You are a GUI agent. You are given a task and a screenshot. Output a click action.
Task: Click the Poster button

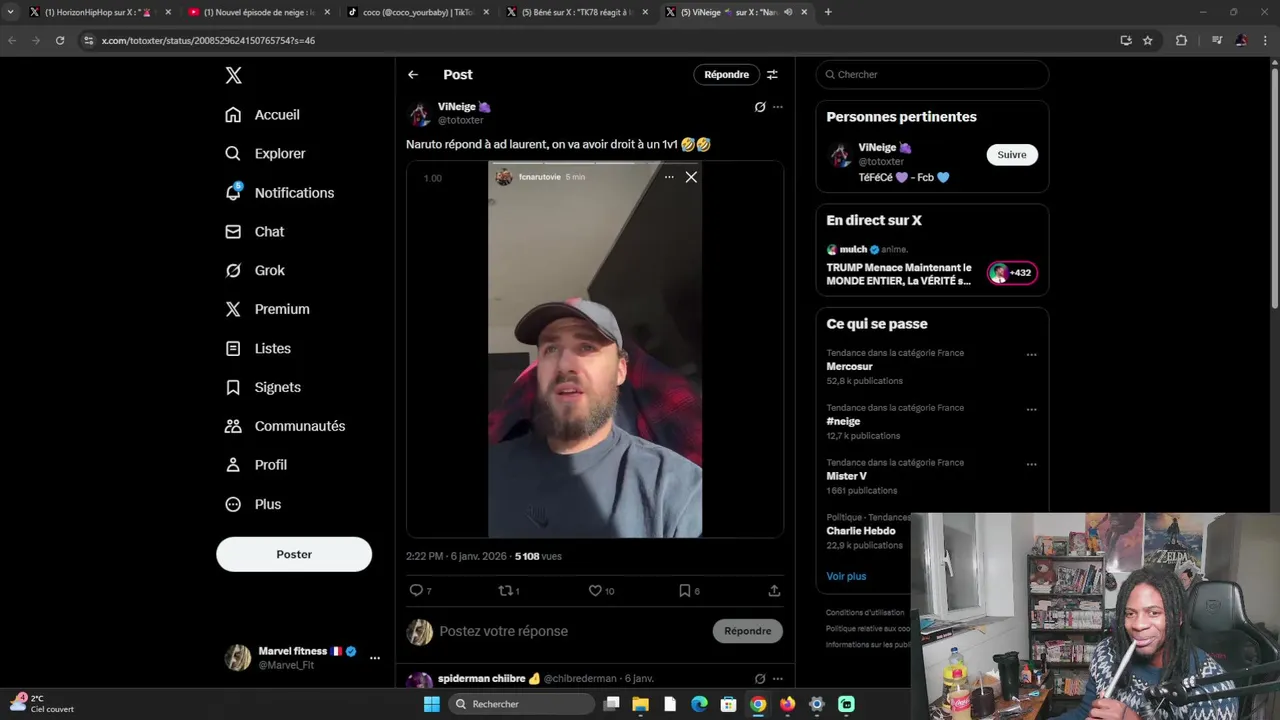click(294, 554)
